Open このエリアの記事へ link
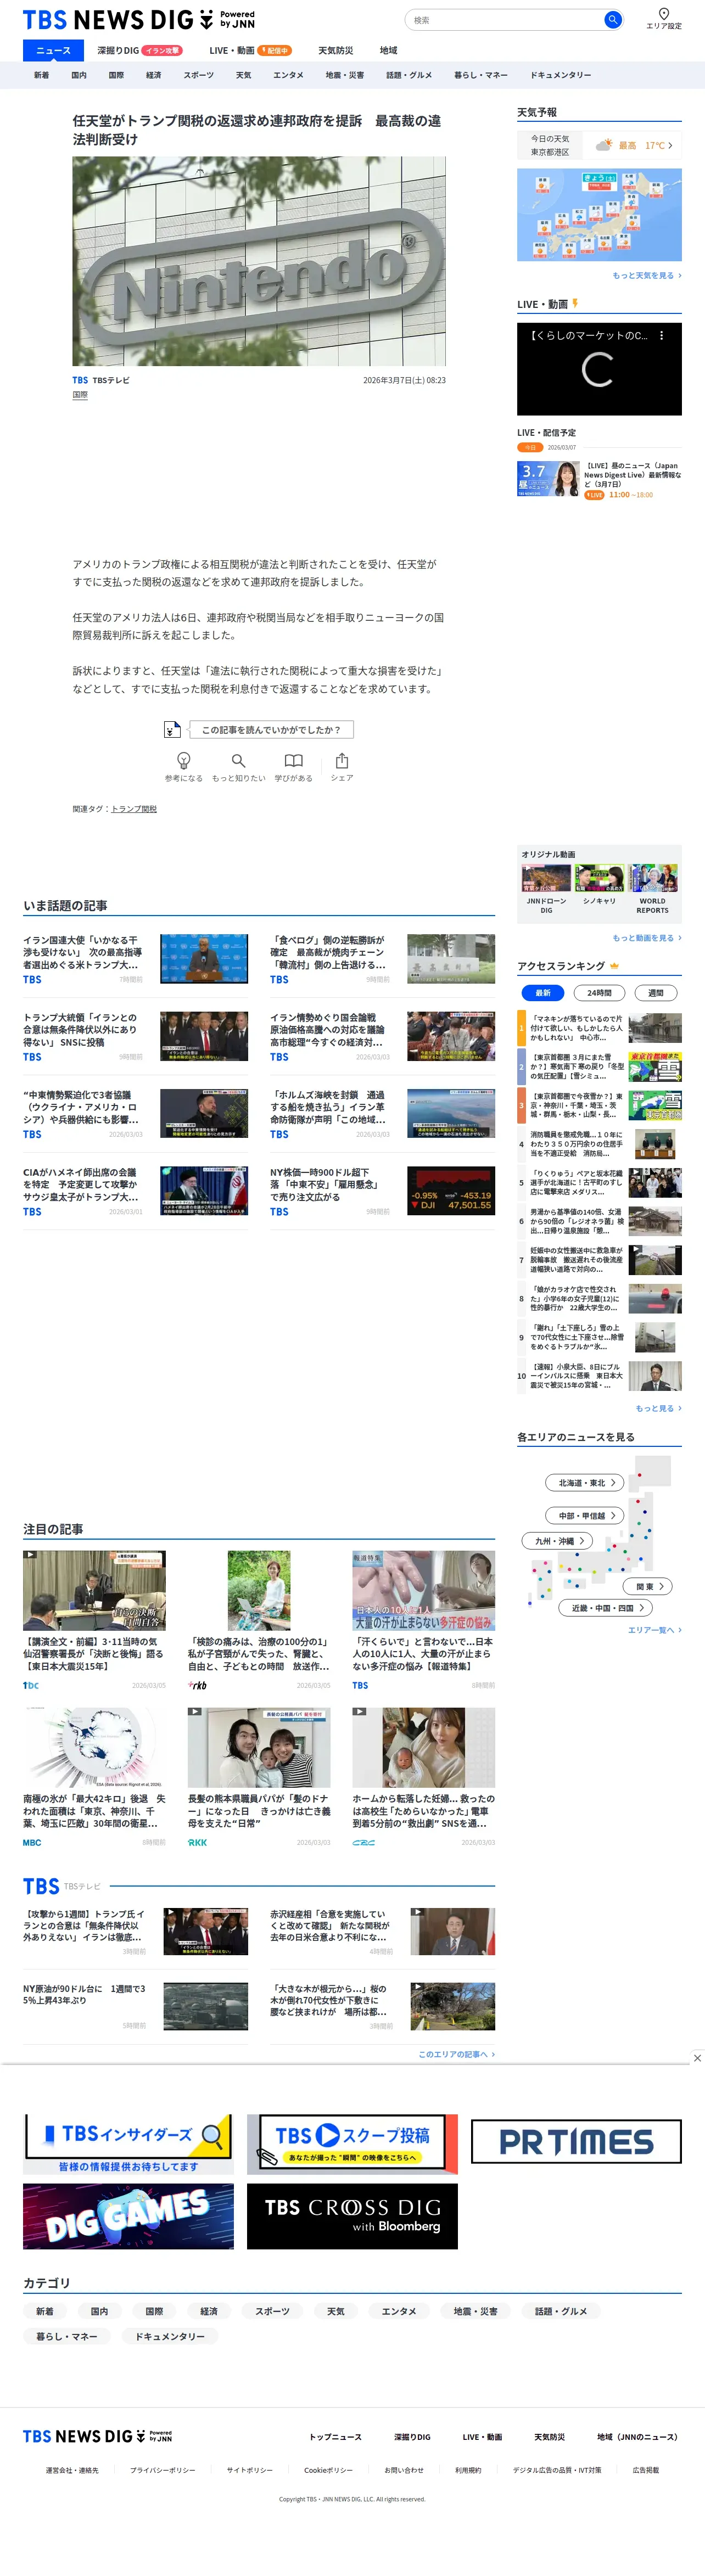The height and width of the screenshot is (2576, 705). 456,2054
